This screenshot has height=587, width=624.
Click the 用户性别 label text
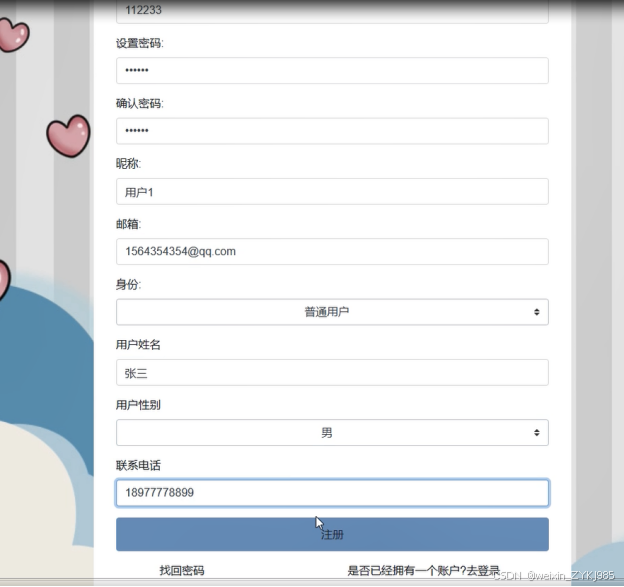click(138, 405)
